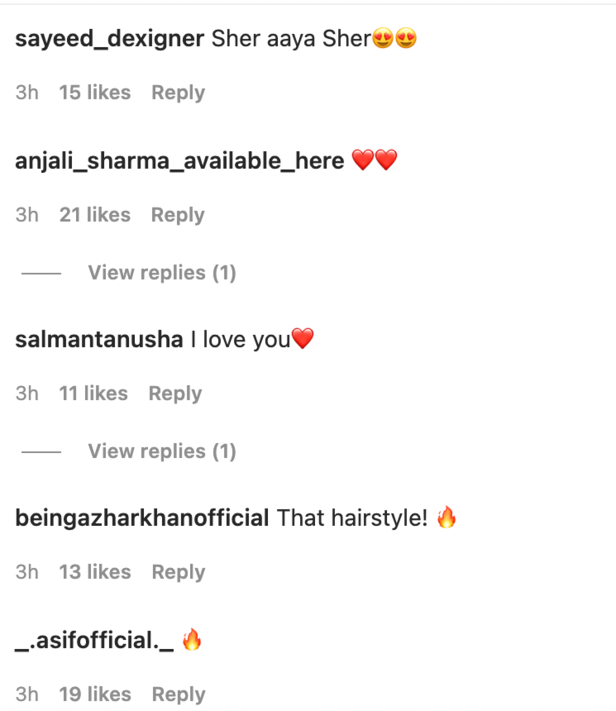Show the 19 likes list

[x=95, y=695]
